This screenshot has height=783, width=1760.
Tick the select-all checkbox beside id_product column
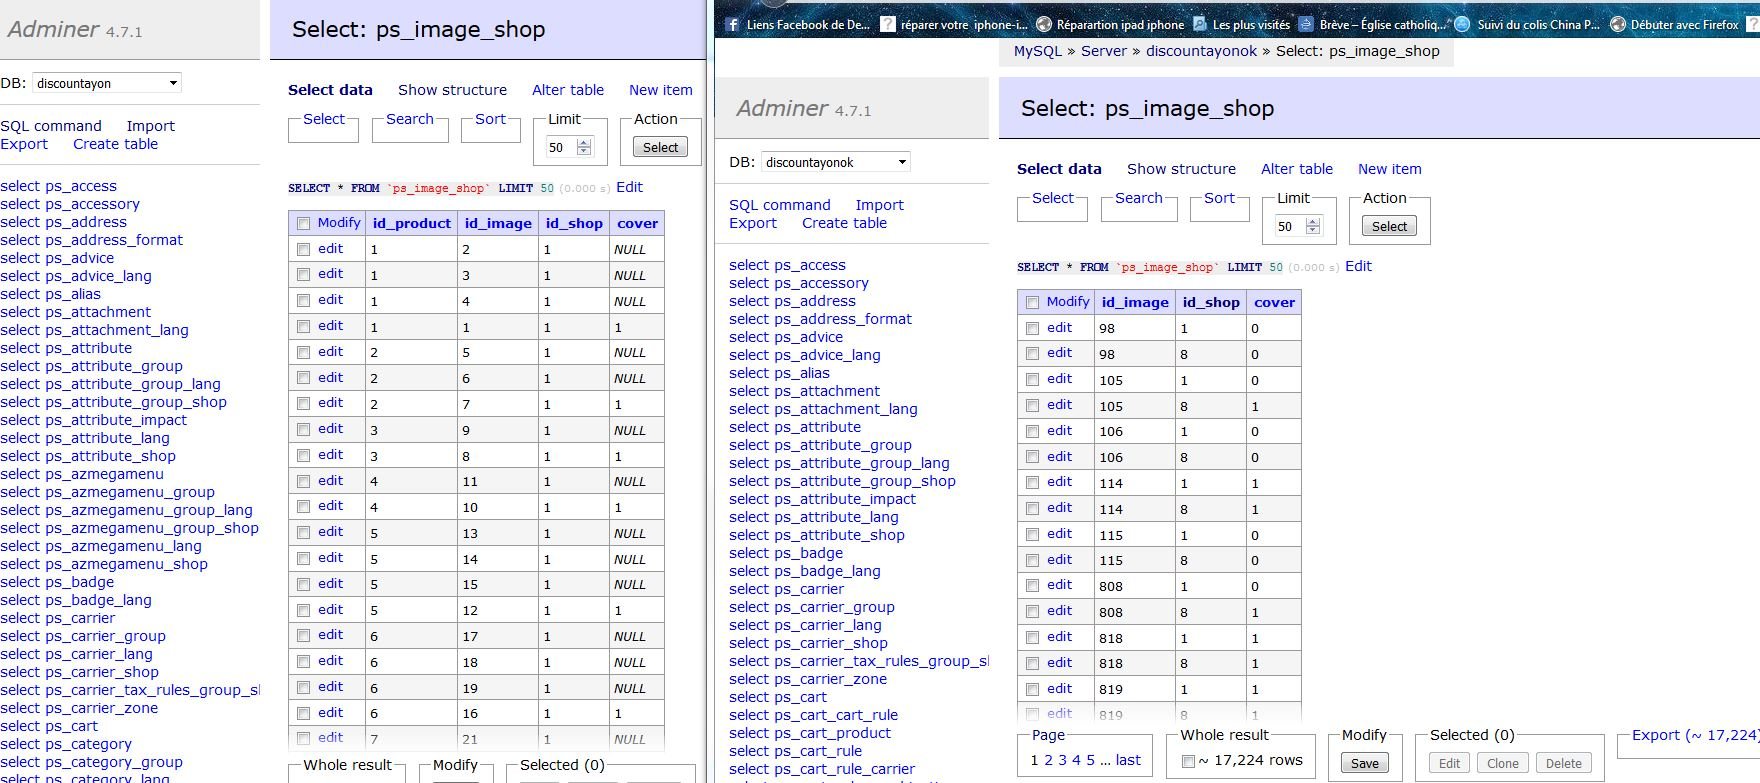point(304,223)
